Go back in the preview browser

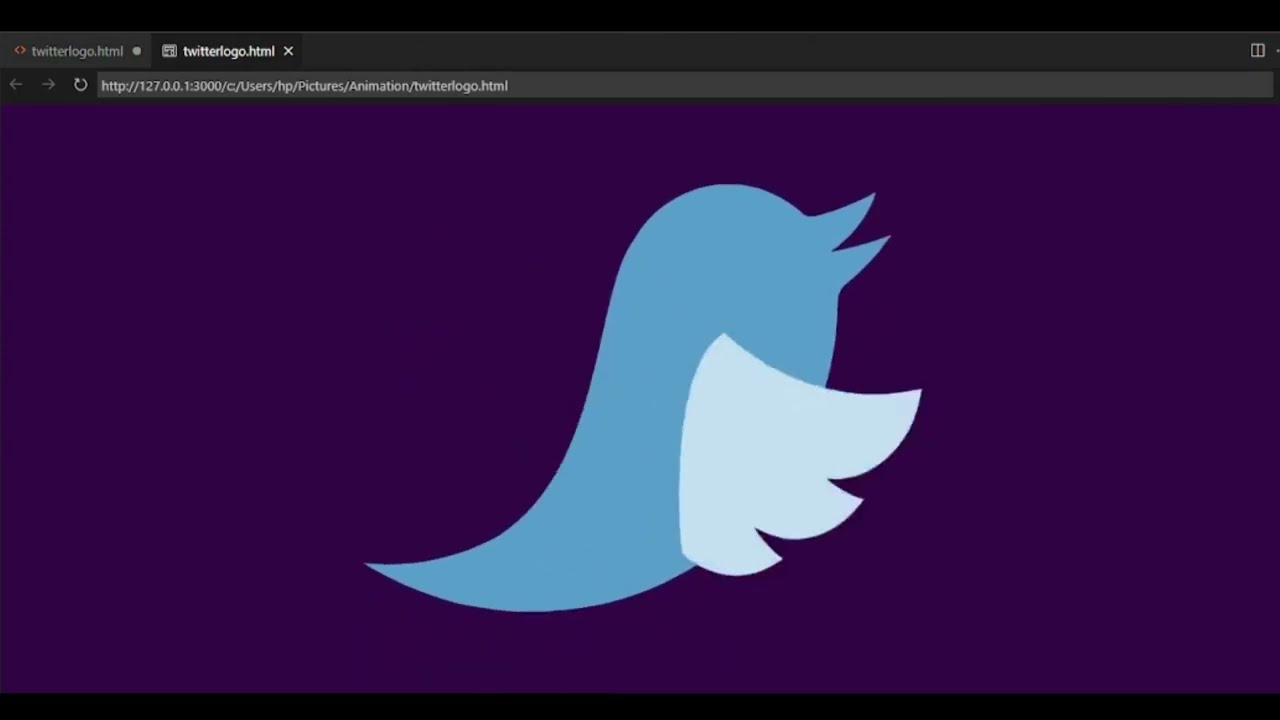click(16, 85)
